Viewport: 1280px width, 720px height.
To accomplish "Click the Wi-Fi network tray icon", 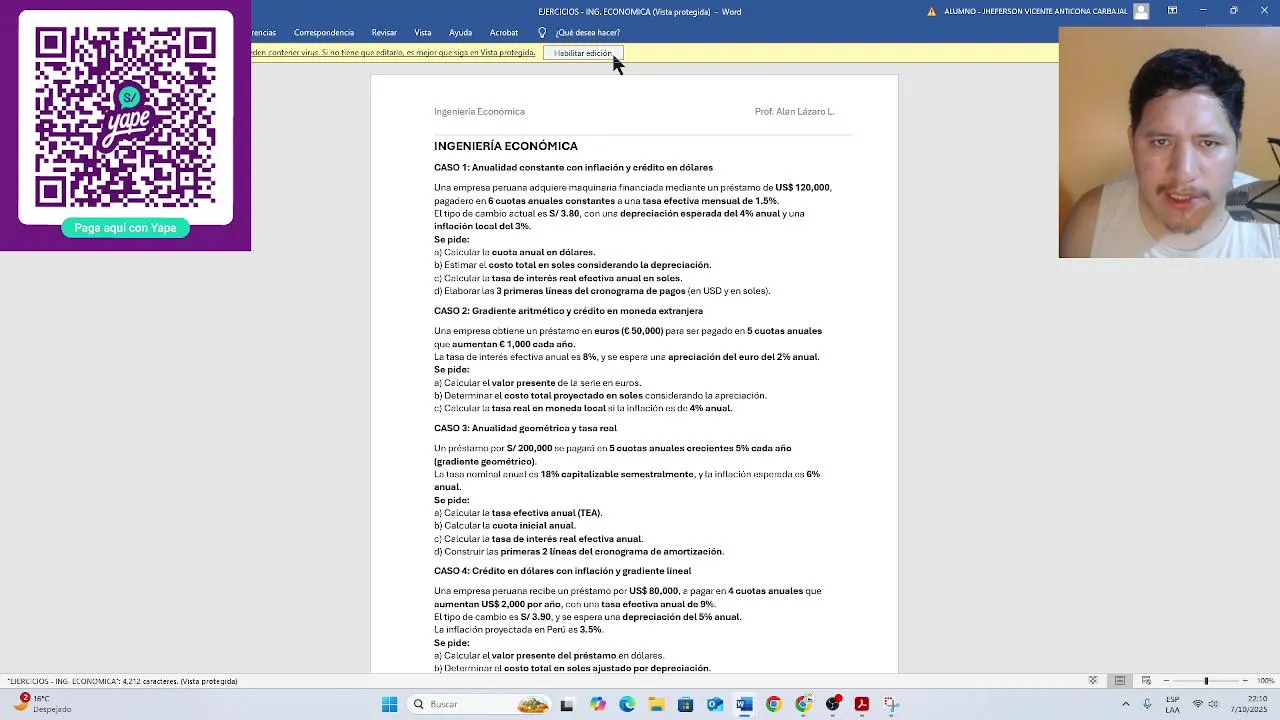I will tap(1198, 704).
